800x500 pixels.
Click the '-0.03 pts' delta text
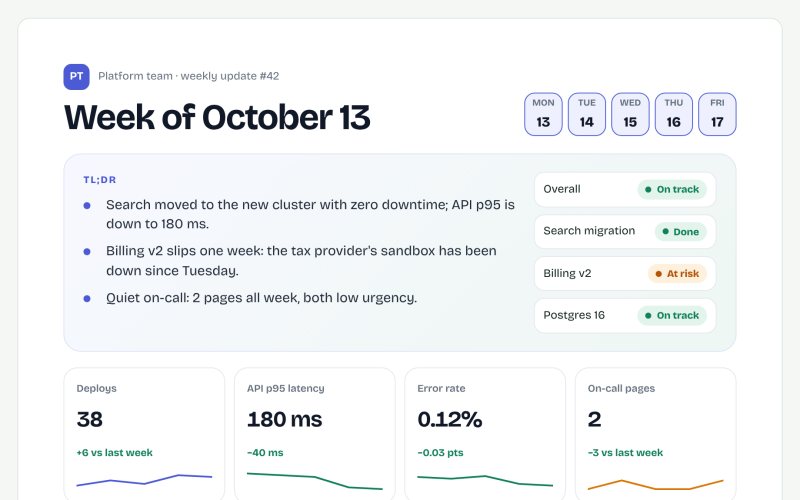pos(440,453)
